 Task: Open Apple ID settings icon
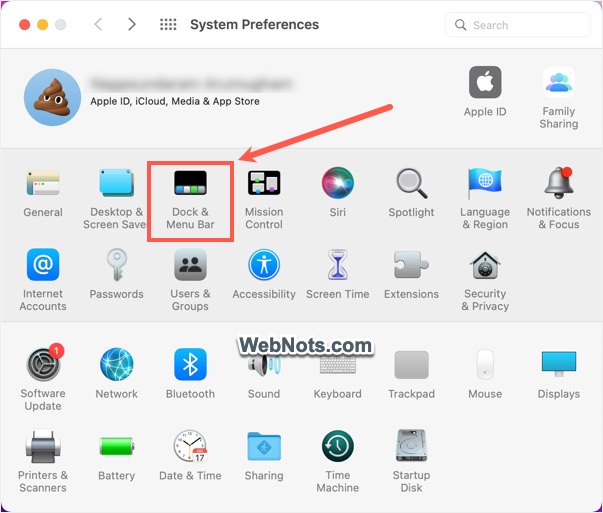pyautogui.click(x=485, y=82)
